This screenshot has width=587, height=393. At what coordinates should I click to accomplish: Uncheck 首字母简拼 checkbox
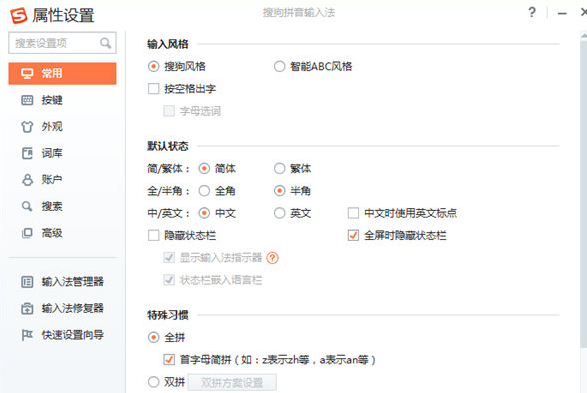[x=169, y=360]
